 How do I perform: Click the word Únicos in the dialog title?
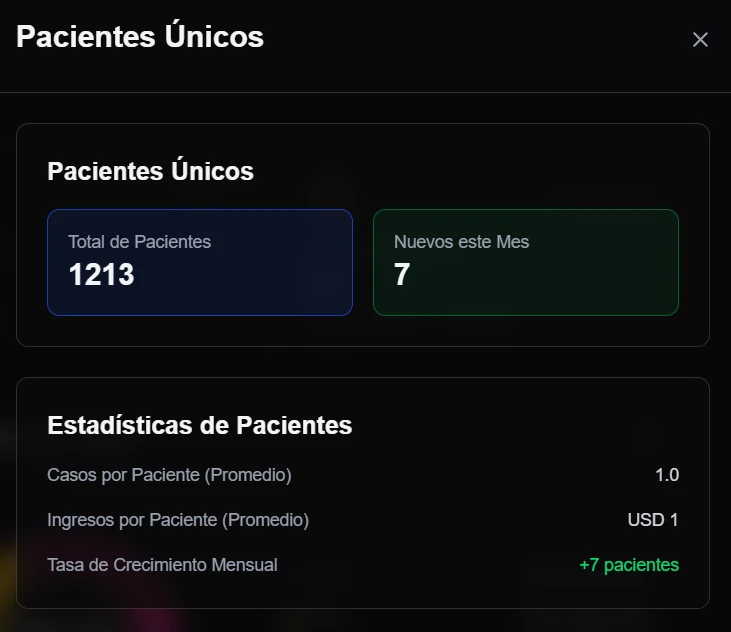point(213,37)
